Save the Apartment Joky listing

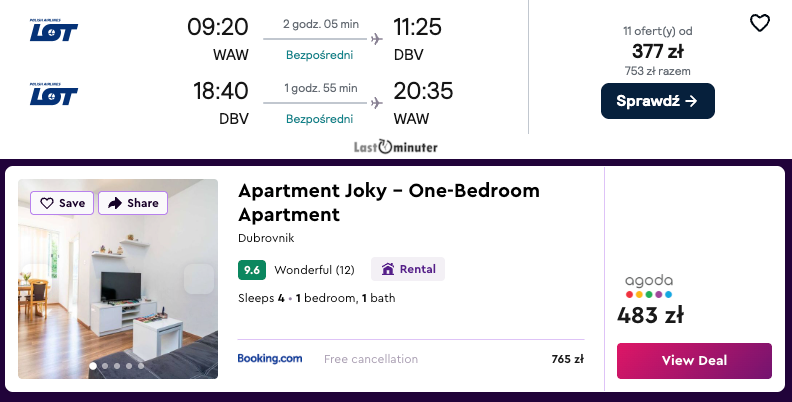pos(62,203)
